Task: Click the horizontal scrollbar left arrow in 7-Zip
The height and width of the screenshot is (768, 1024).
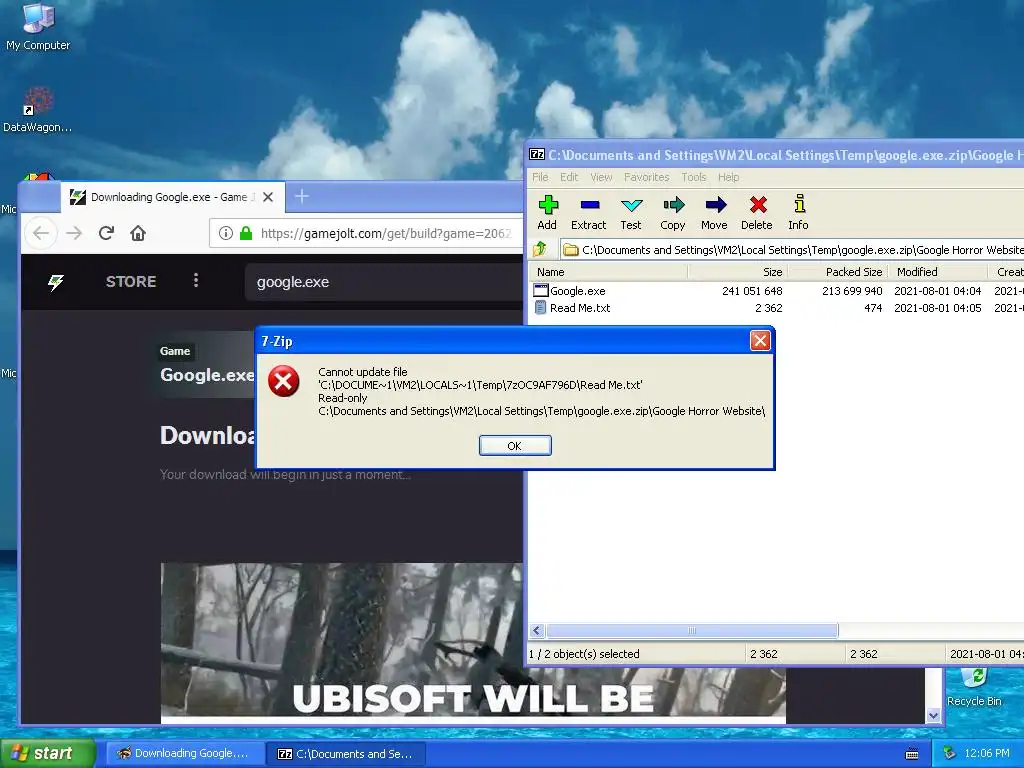Action: [537, 630]
